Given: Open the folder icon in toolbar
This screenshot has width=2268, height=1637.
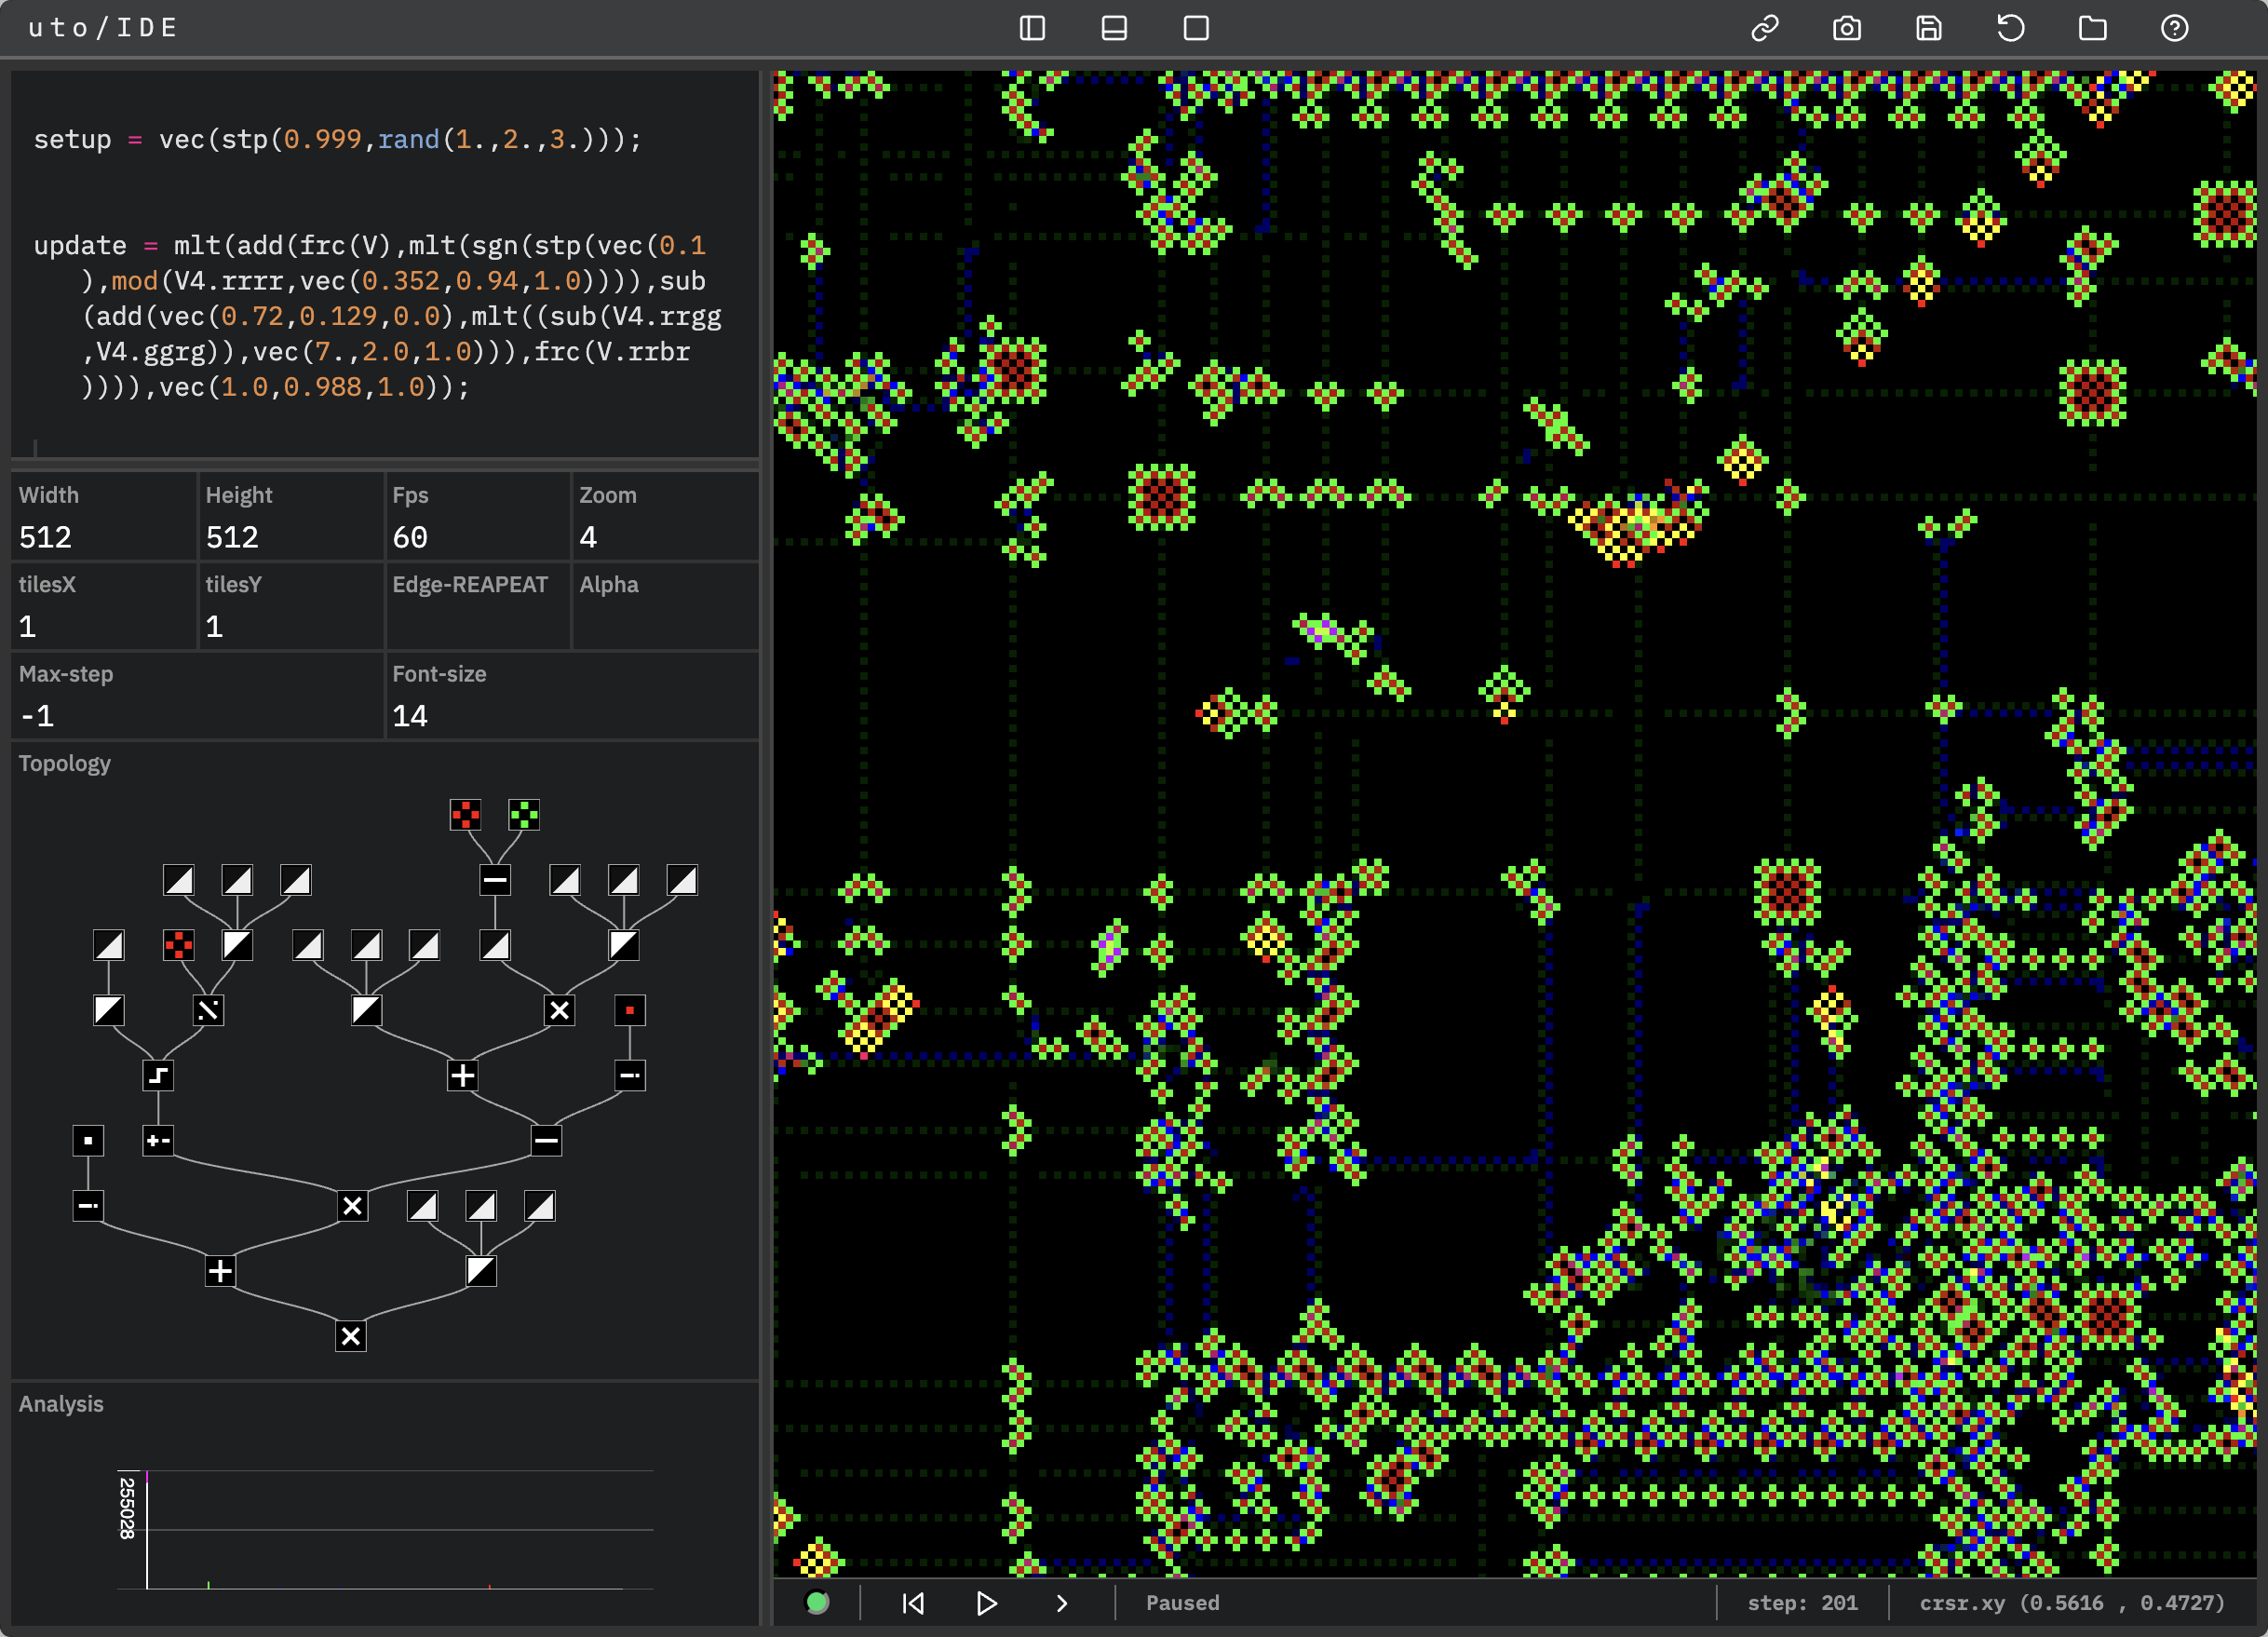Looking at the screenshot, I should tap(2092, 28).
